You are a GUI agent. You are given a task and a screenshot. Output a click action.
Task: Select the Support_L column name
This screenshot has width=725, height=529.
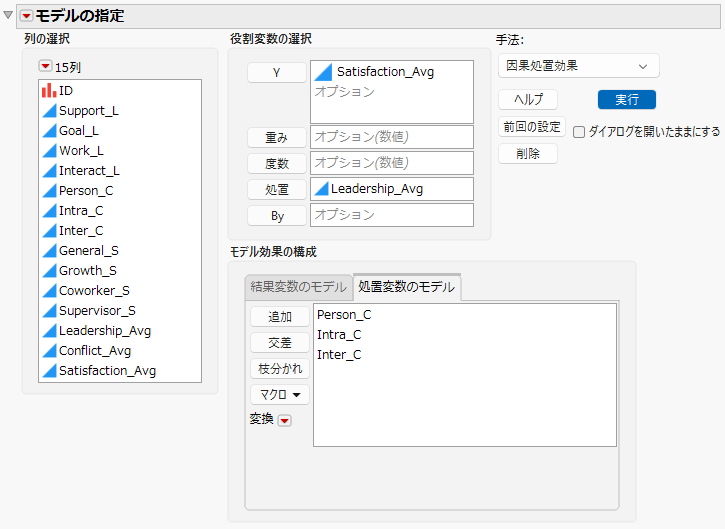click(89, 111)
